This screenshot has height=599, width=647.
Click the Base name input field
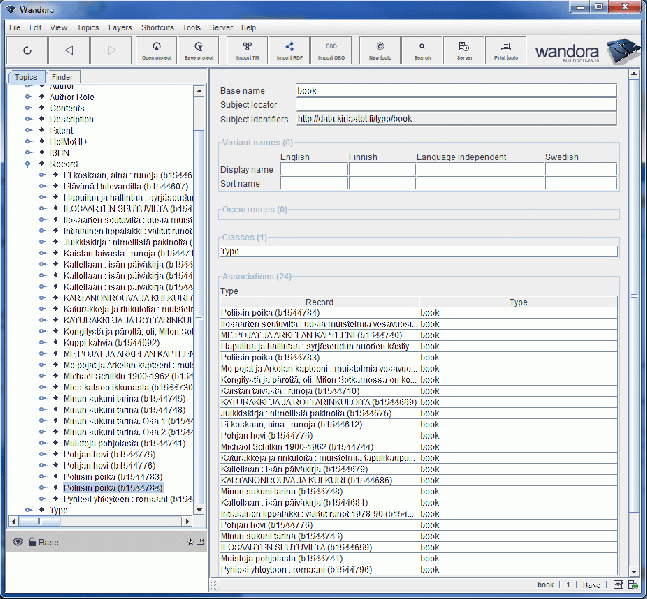point(456,91)
